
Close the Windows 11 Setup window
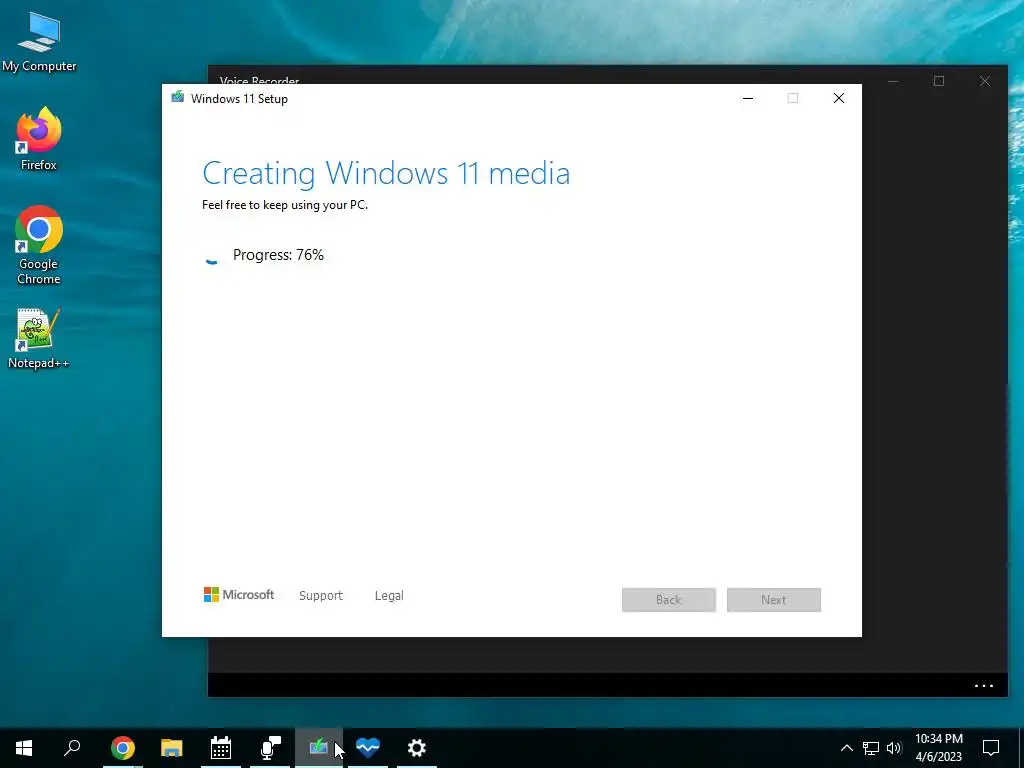pyautogui.click(x=839, y=98)
